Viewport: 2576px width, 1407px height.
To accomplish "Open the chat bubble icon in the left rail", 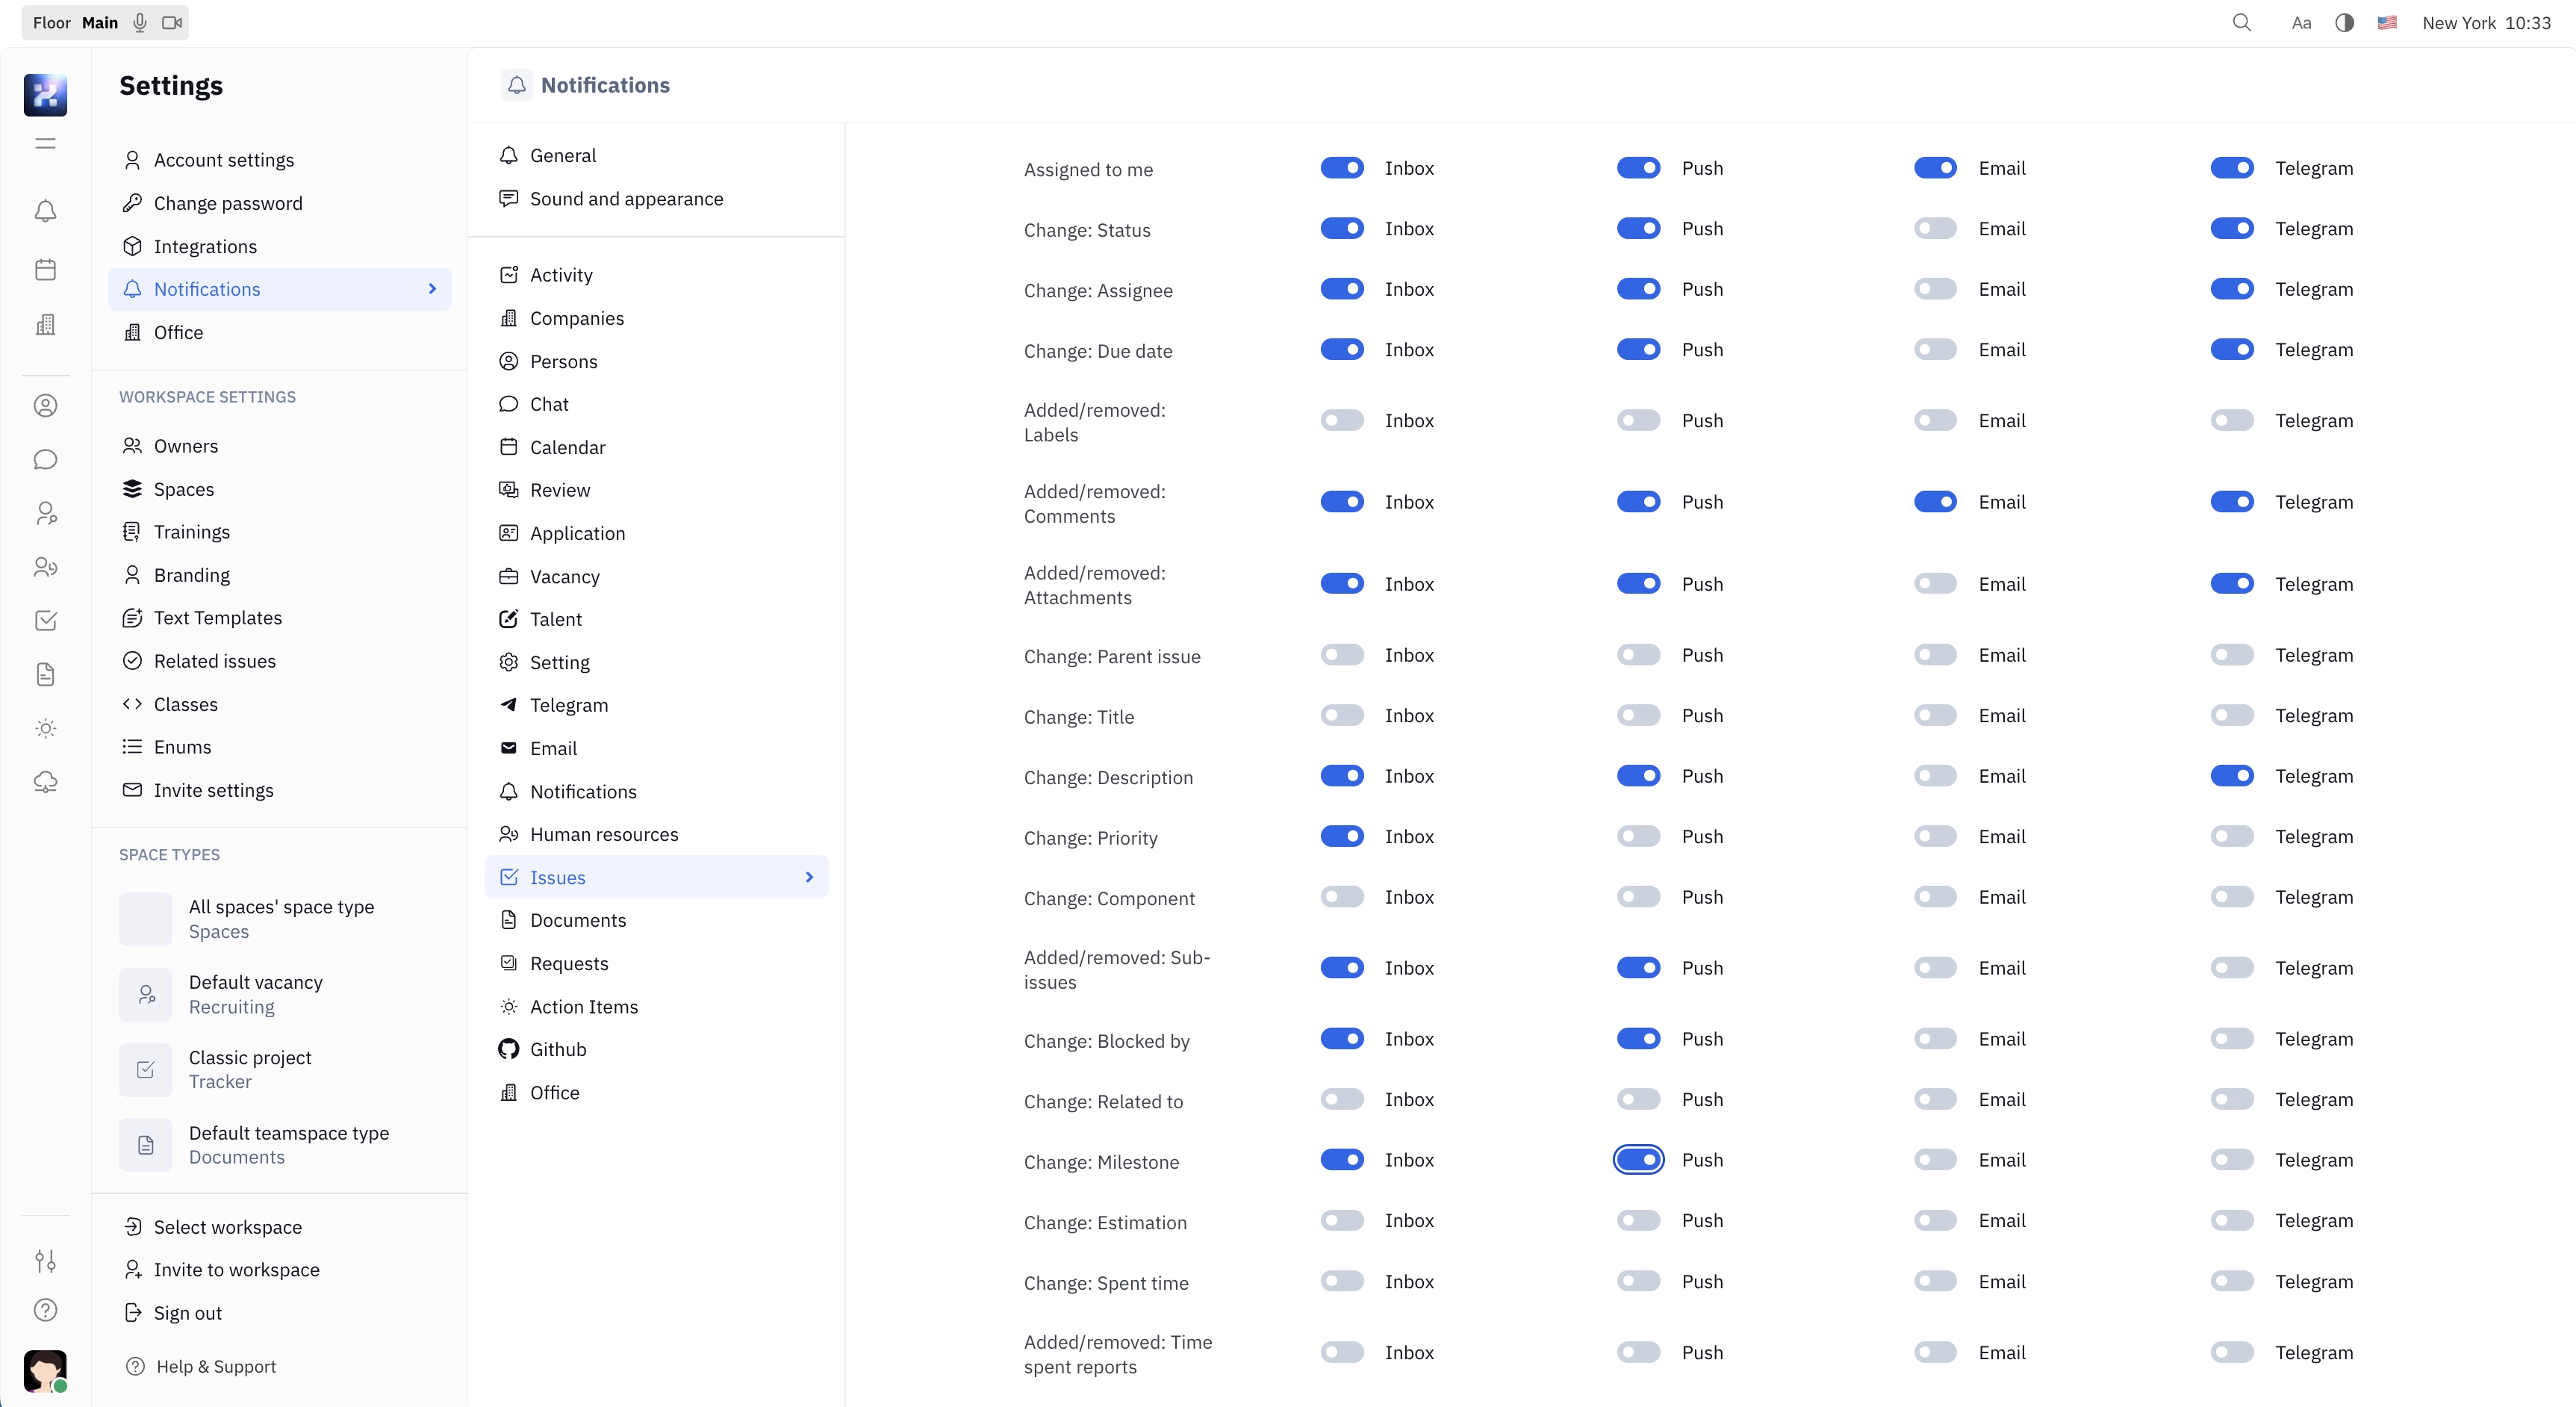I will pyautogui.click(x=46, y=460).
